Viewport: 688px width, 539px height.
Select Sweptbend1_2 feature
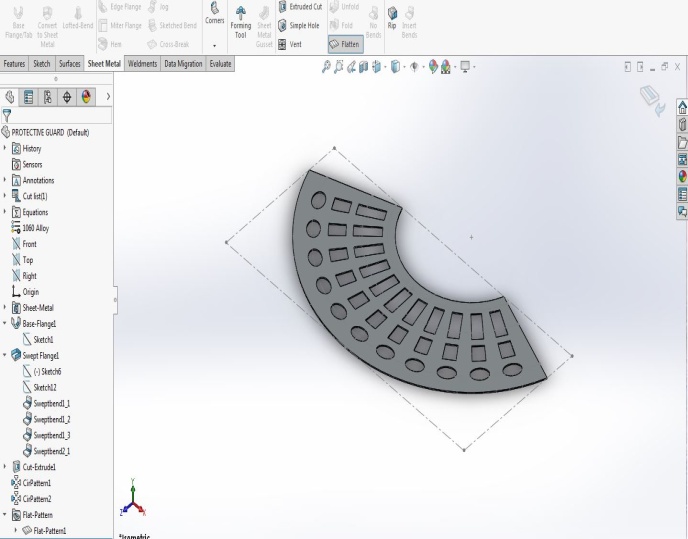pos(47,420)
